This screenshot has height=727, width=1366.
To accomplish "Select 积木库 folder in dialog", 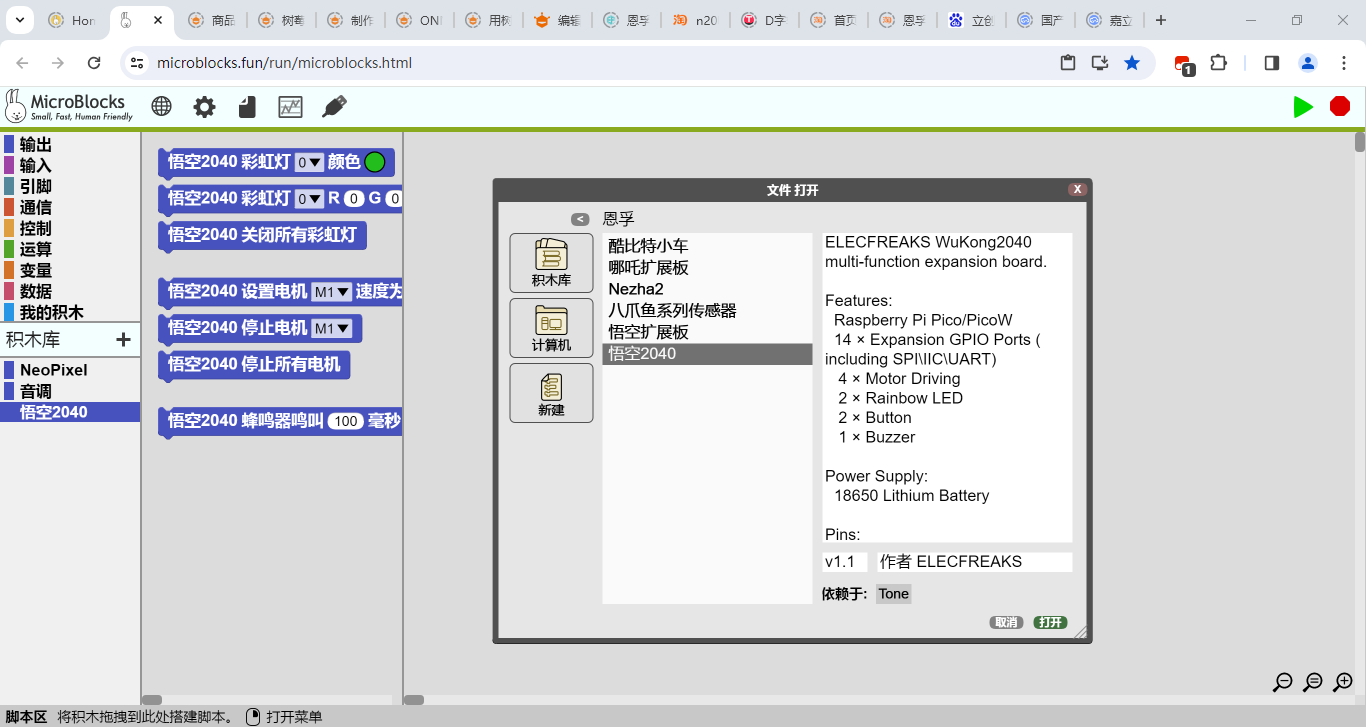I will click(x=551, y=263).
